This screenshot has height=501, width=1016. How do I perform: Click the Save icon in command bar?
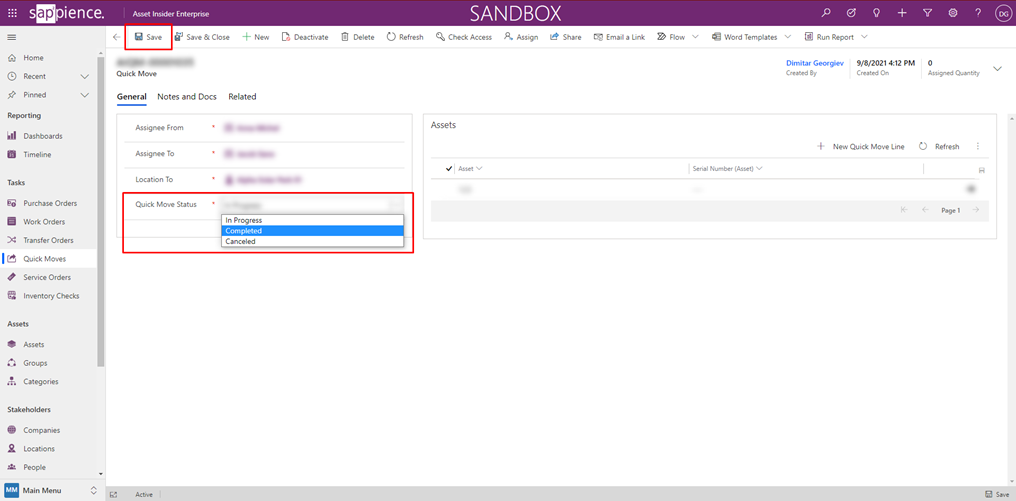click(x=140, y=37)
